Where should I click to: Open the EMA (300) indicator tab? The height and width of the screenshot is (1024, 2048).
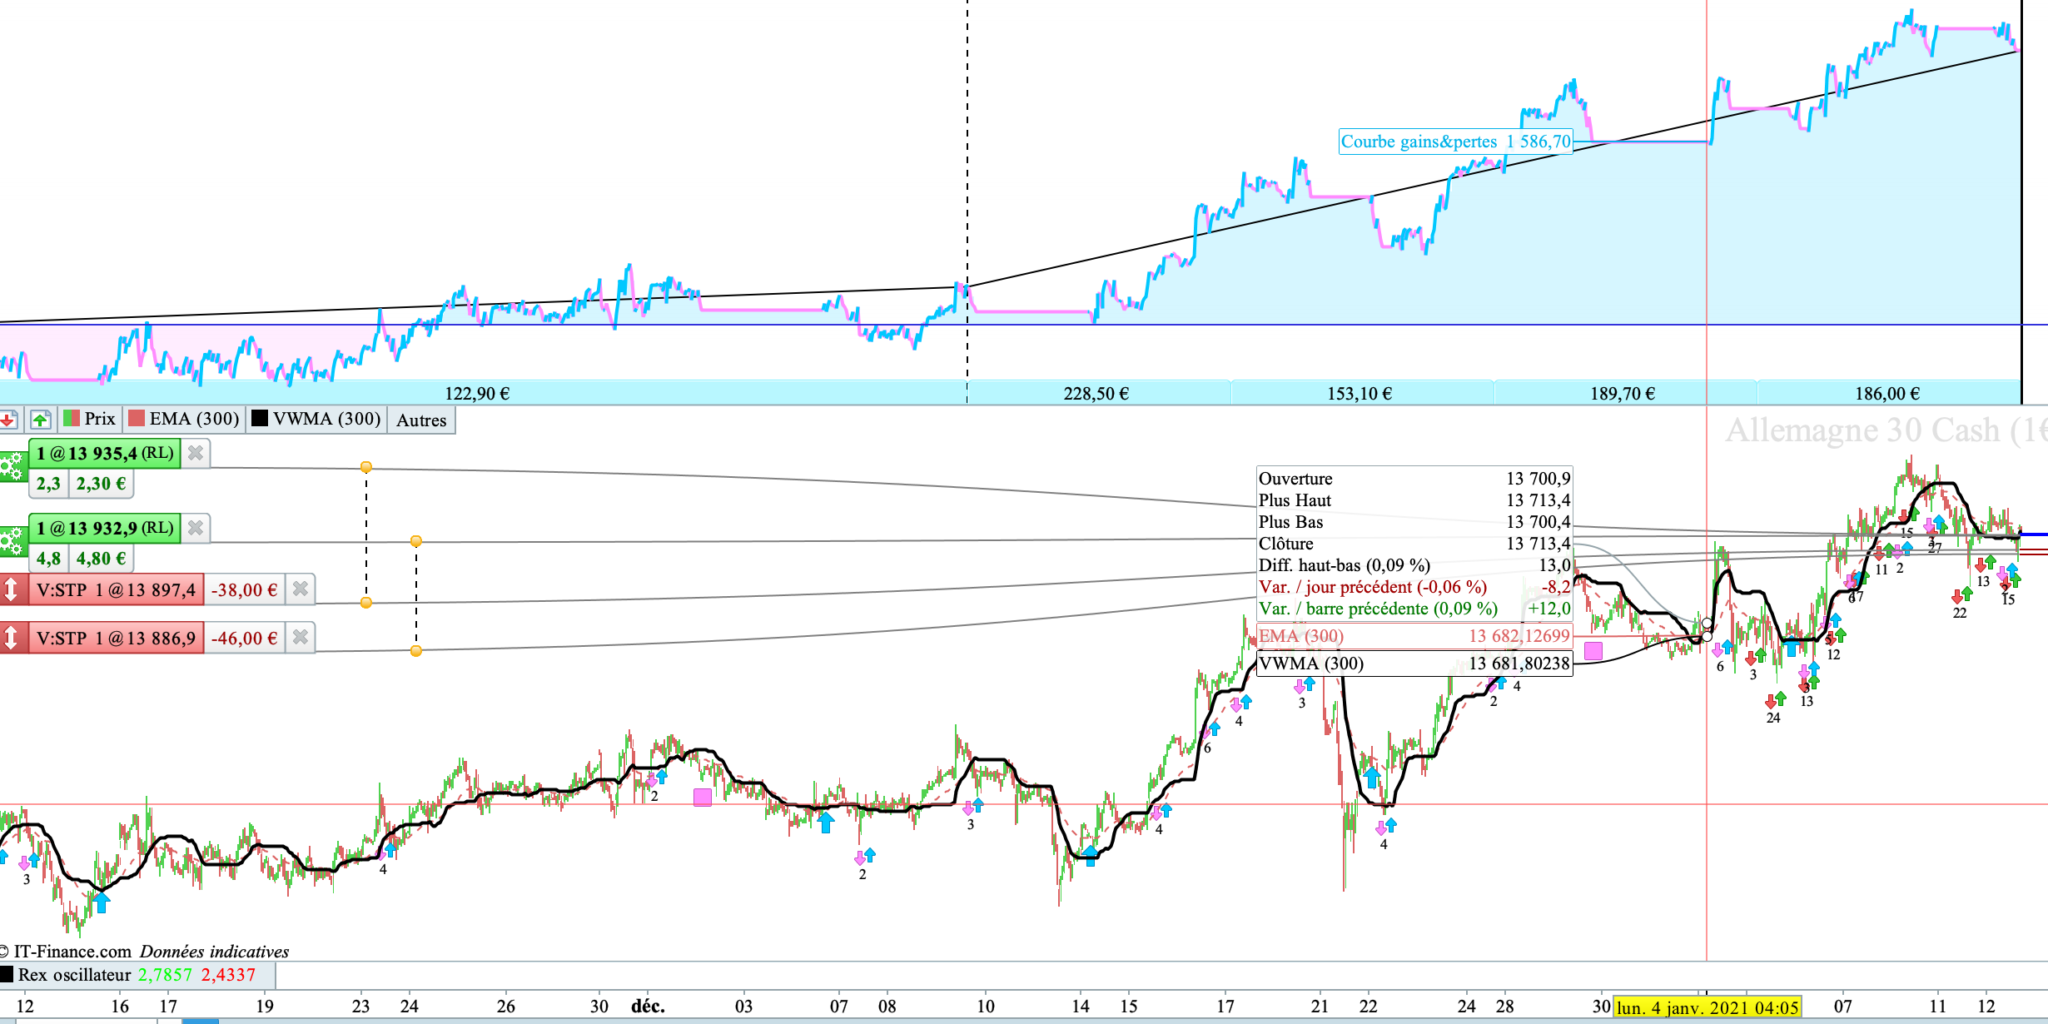[x=184, y=420]
